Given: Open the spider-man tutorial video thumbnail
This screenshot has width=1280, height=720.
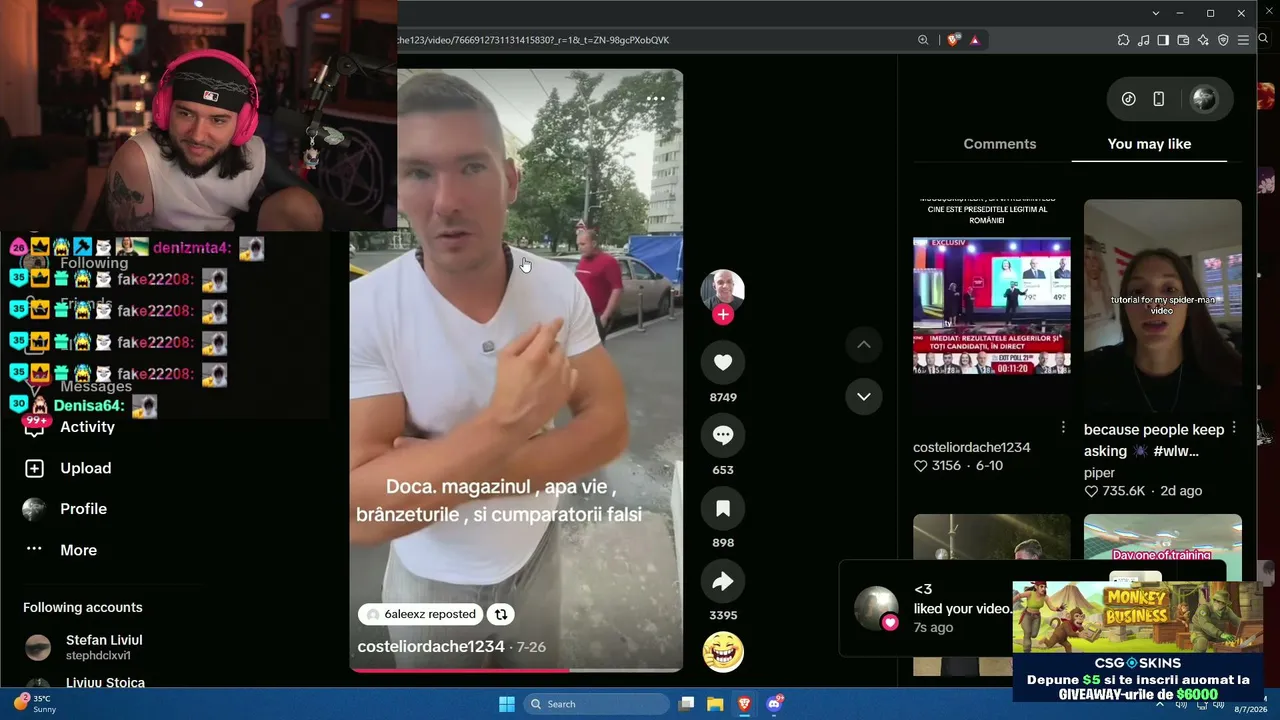Looking at the screenshot, I should 1163,305.
